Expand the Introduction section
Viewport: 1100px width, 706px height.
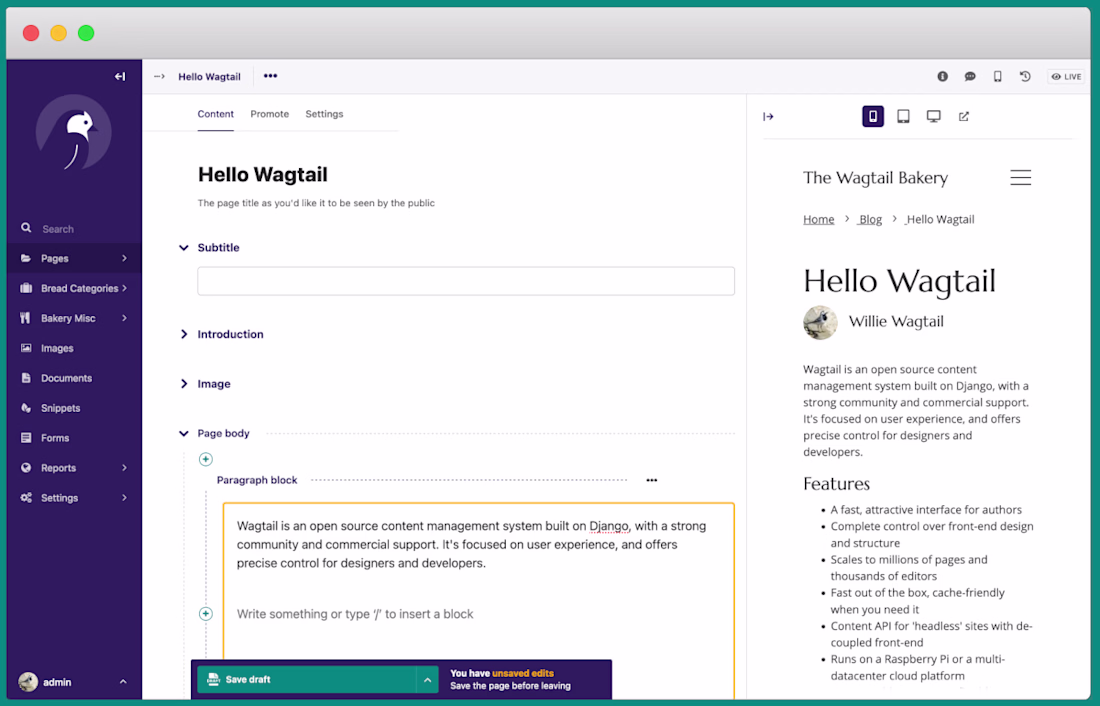click(x=184, y=334)
